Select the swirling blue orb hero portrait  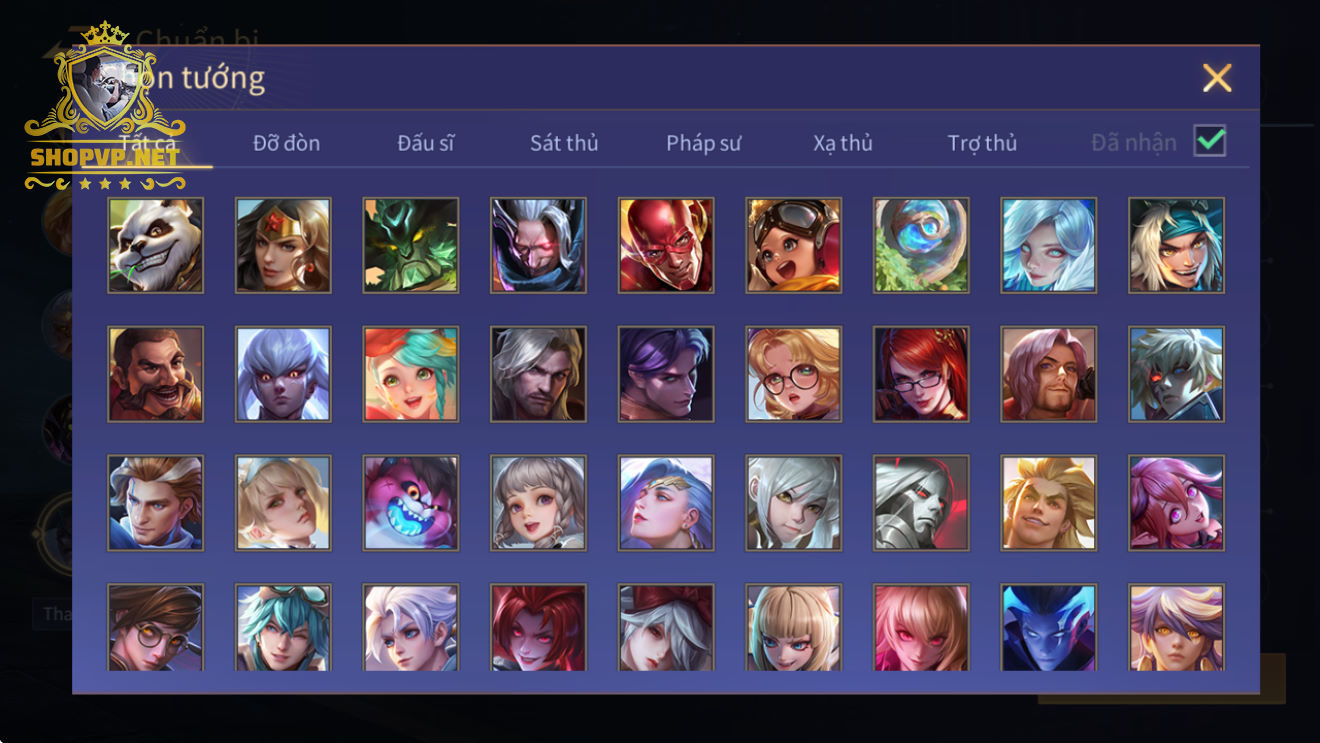point(921,245)
